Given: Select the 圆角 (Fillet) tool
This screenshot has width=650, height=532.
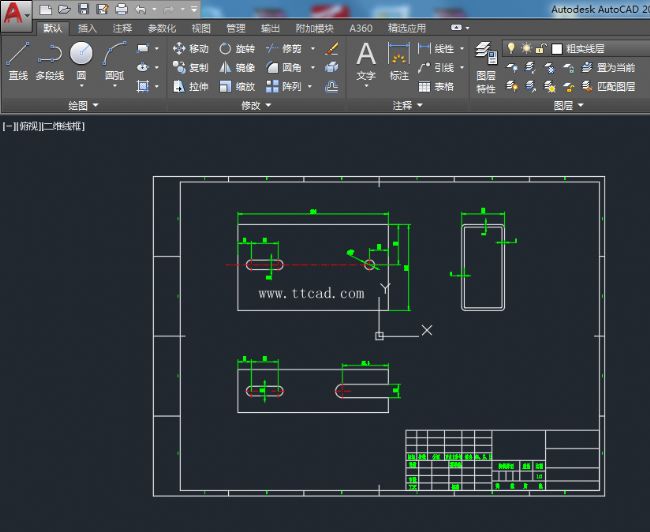Looking at the screenshot, I should click(x=284, y=67).
